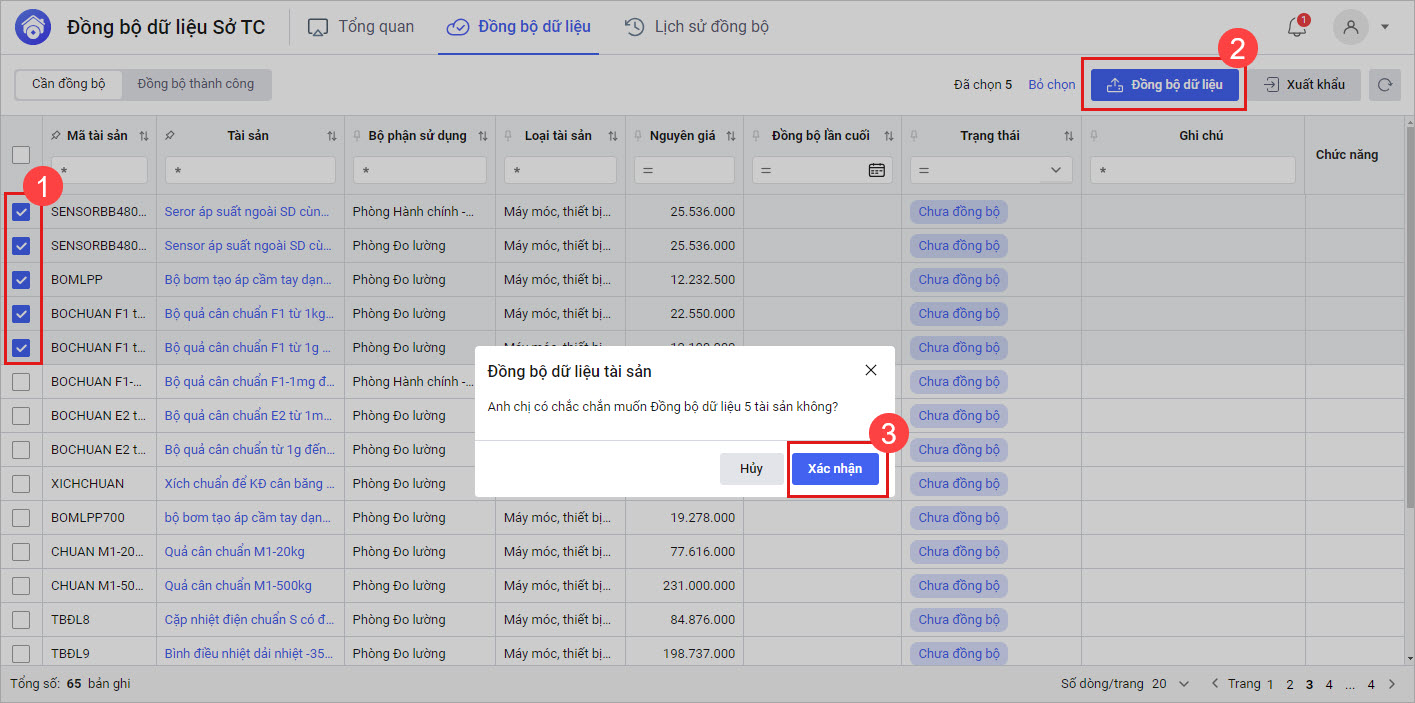
Task: Open the calendar date picker filter
Action: pyautogui.click(x=877, y=170)
